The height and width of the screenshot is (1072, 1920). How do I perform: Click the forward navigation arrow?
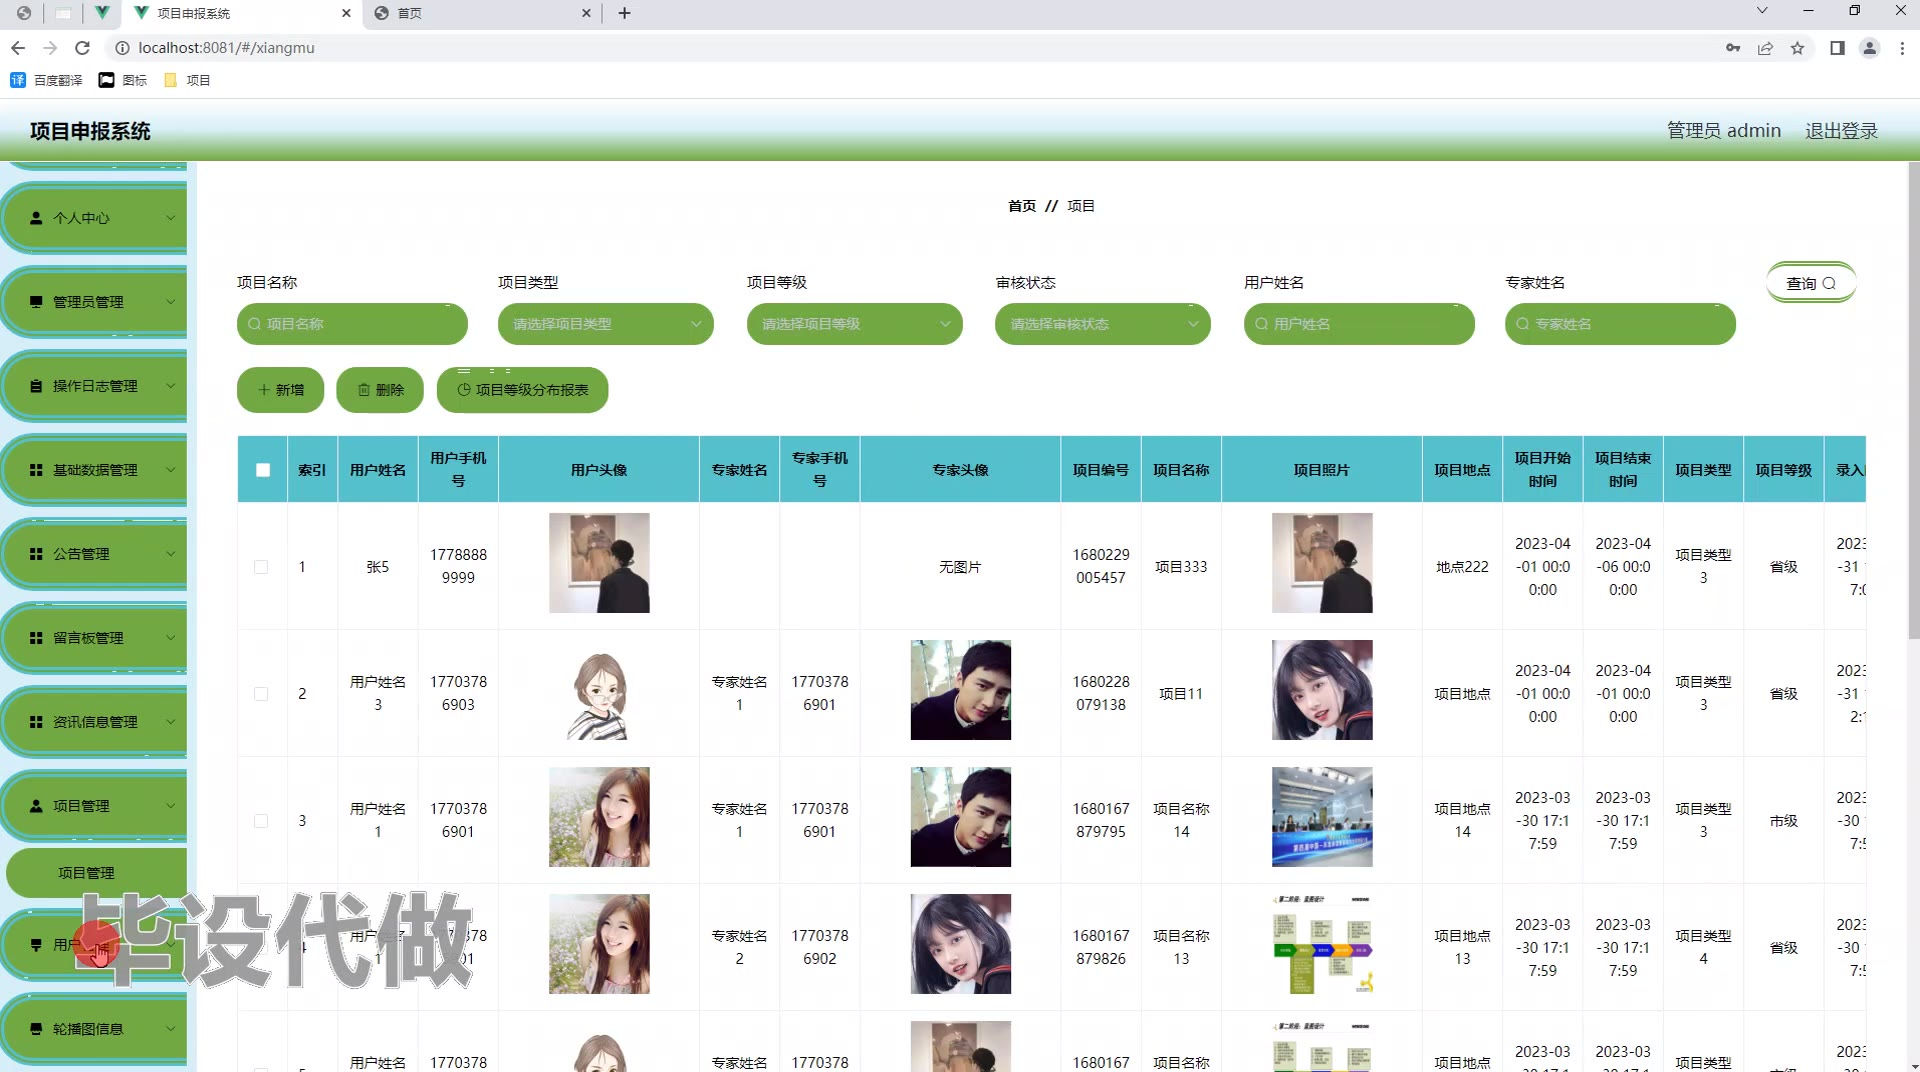50,48
